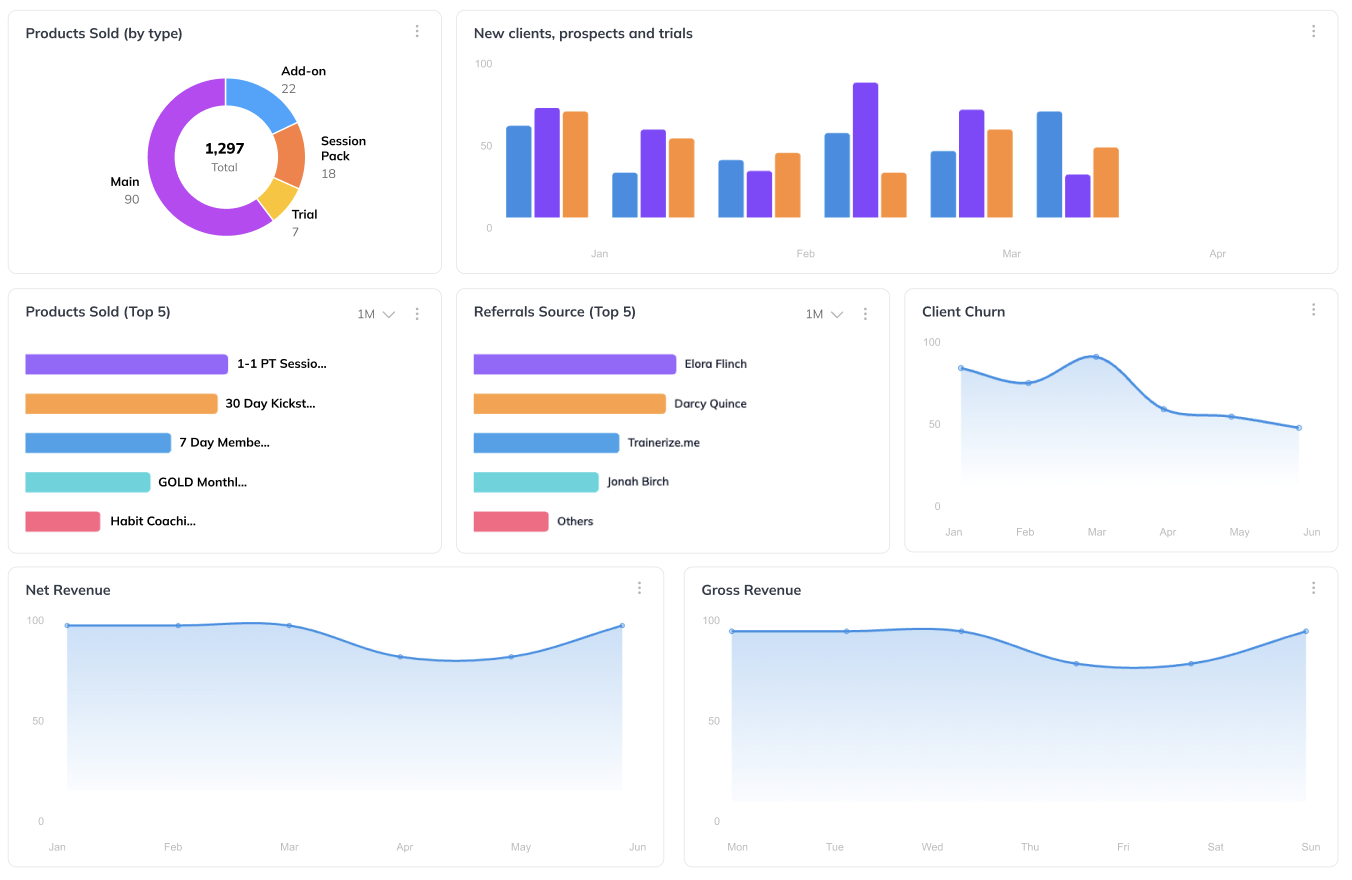Click the '1,297' total in the donut center

click(x=225, y=149)
